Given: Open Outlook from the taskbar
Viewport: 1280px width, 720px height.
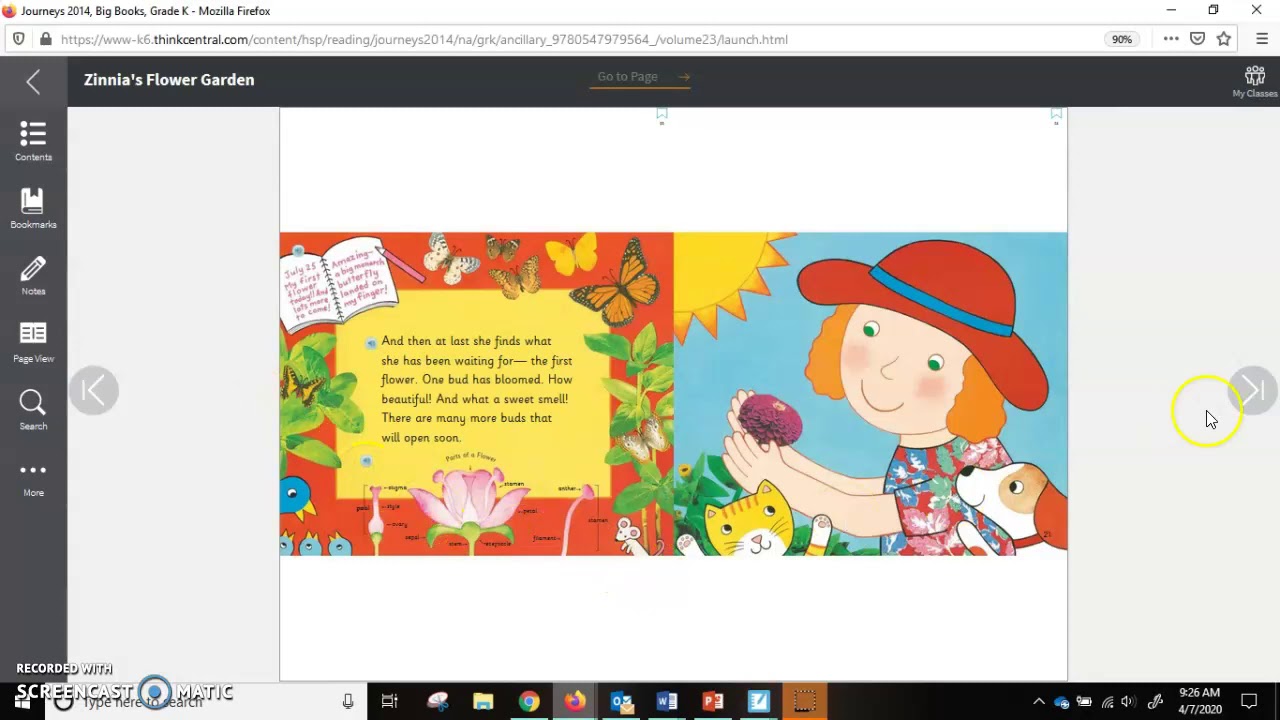Looking at the screenshot, I should click(x=621, y=702).
